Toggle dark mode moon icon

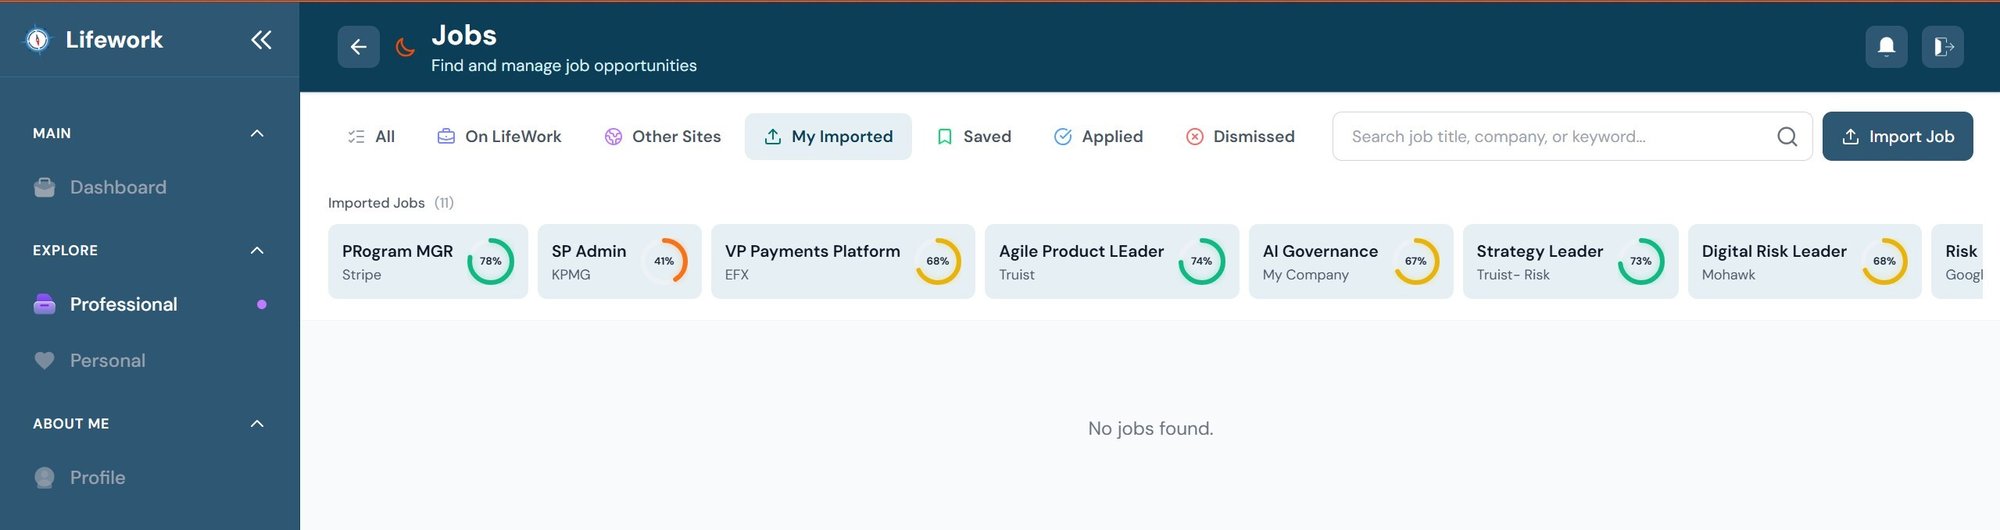pyautogui.click(x=405, y=47)
